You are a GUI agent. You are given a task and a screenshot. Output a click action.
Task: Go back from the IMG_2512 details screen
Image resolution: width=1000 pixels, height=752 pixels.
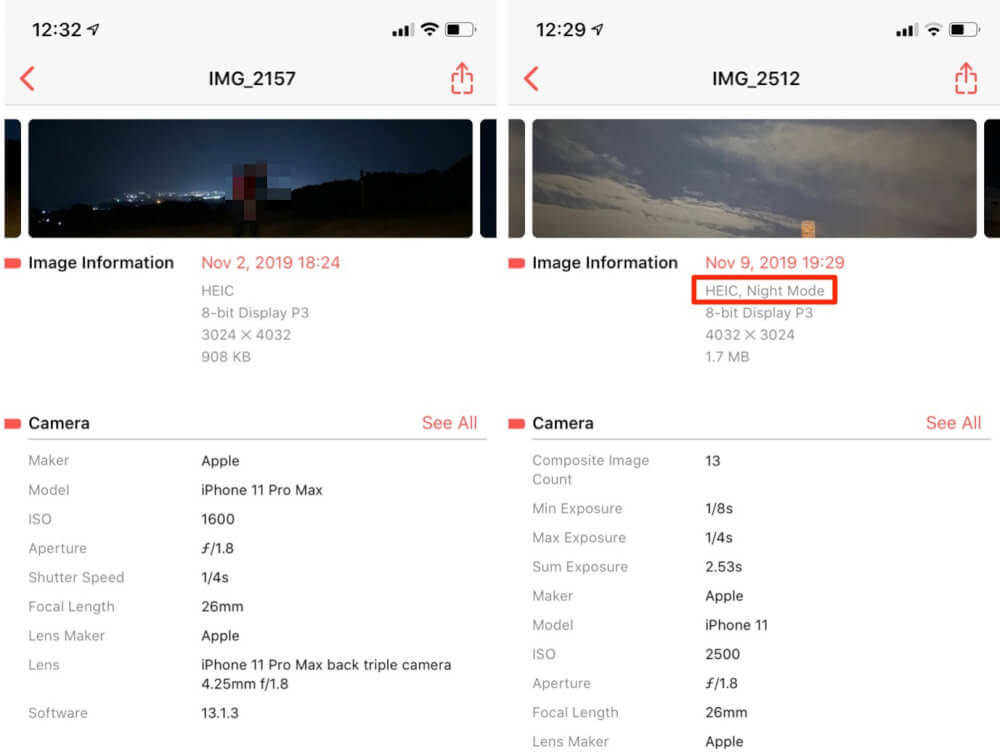(531, 78)
